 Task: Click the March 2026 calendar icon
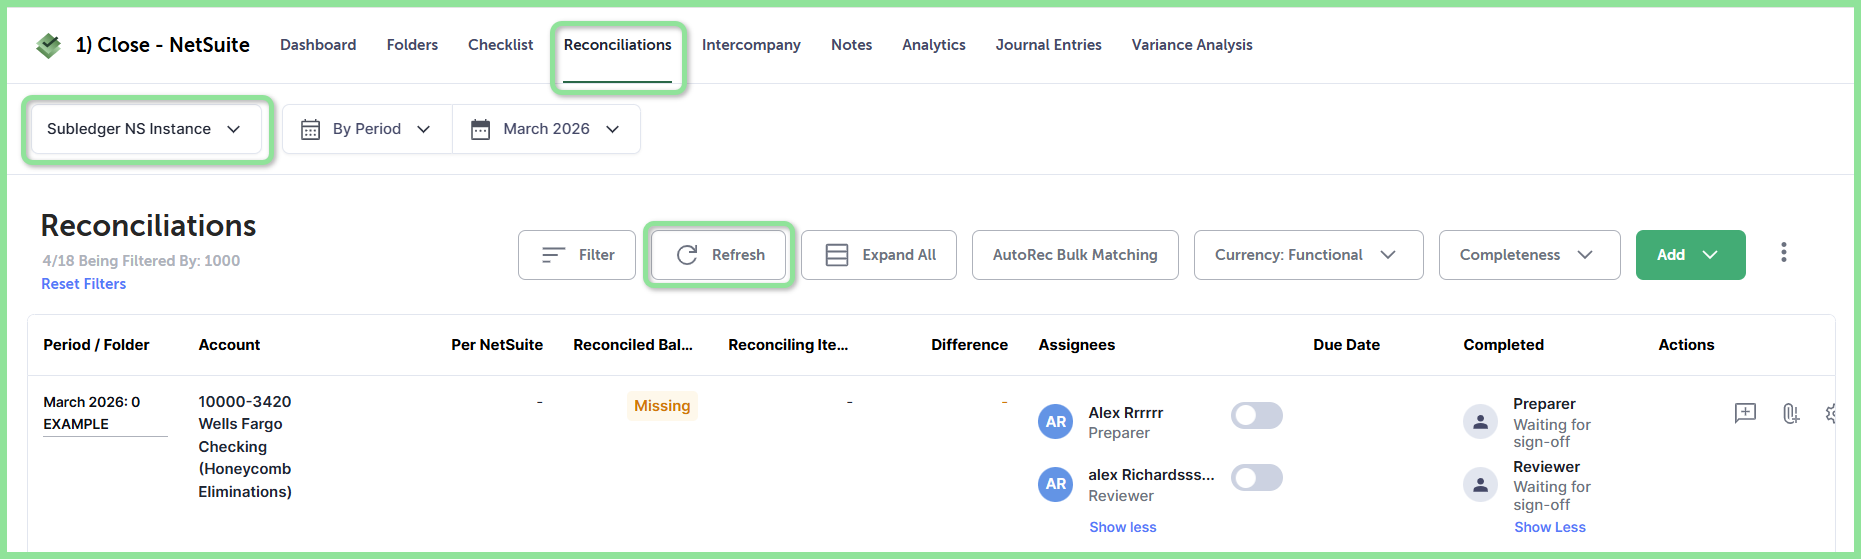481,129
